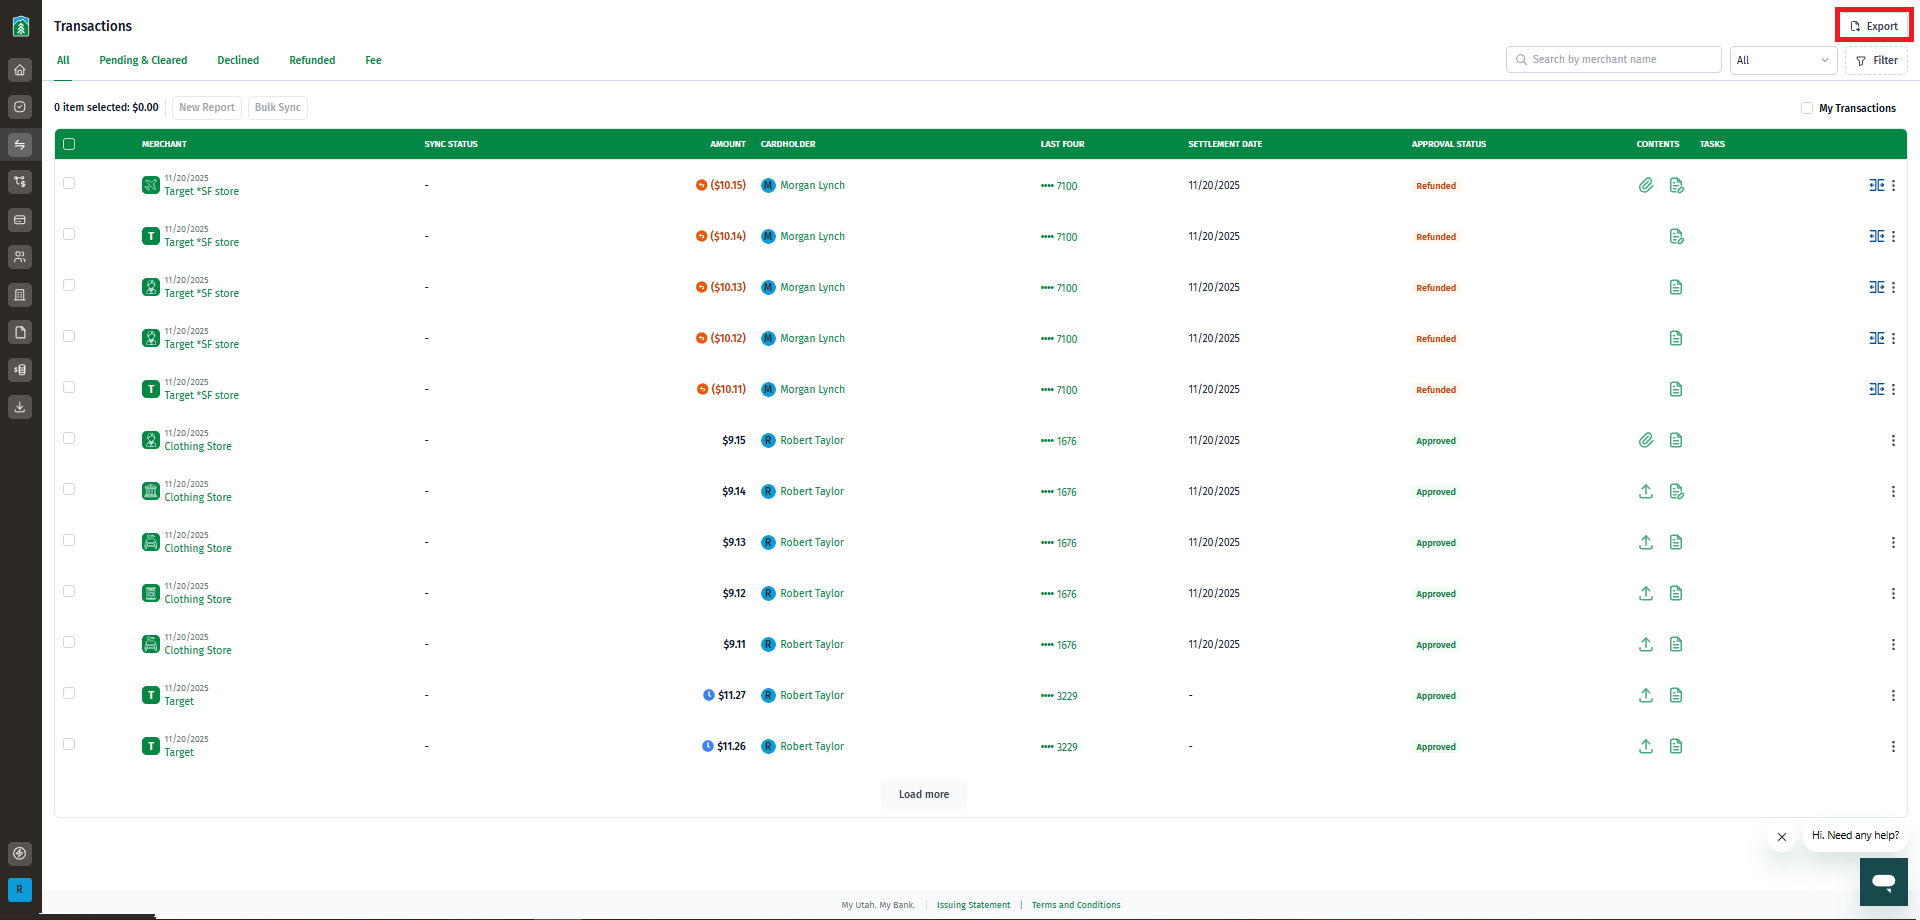Open more options for $11.27 transaction
The image size is (1920, 920).
click(1893, 695)
